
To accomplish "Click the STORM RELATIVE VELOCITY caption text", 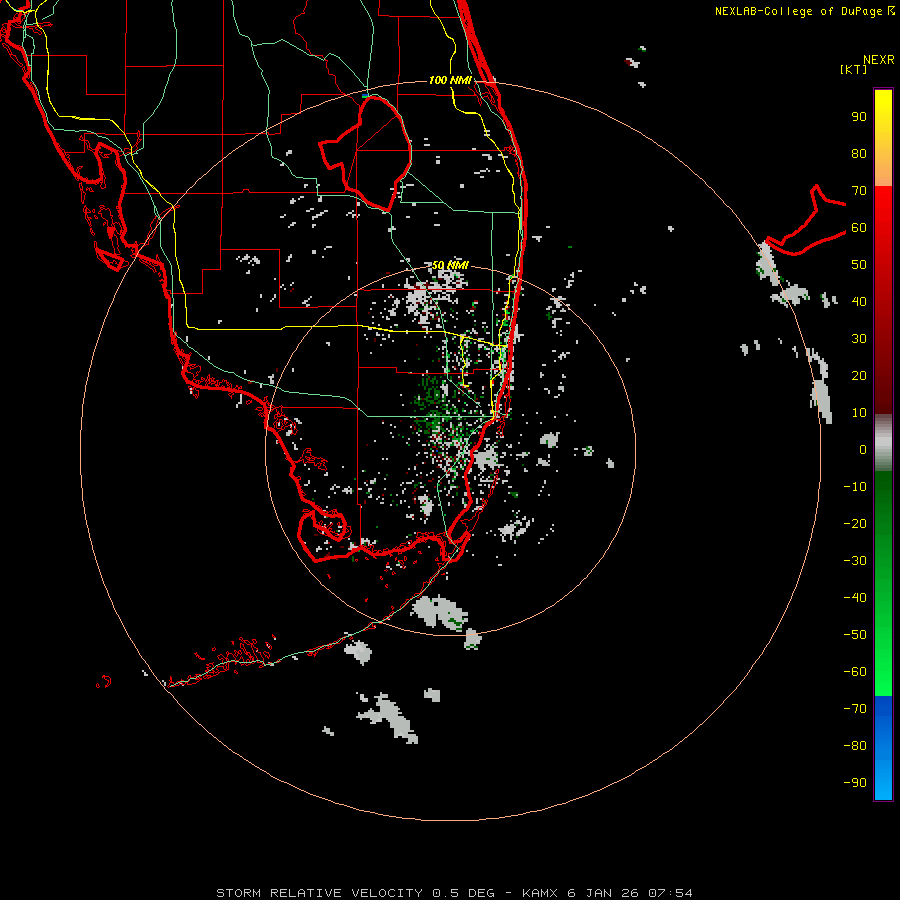I will point(320,893).
